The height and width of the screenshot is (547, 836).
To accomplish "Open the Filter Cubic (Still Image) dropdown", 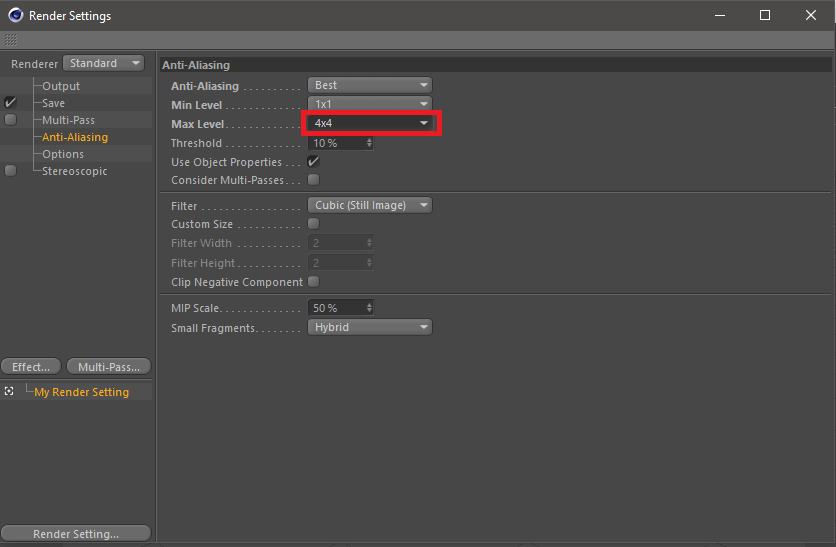I will tap(369, 205).
